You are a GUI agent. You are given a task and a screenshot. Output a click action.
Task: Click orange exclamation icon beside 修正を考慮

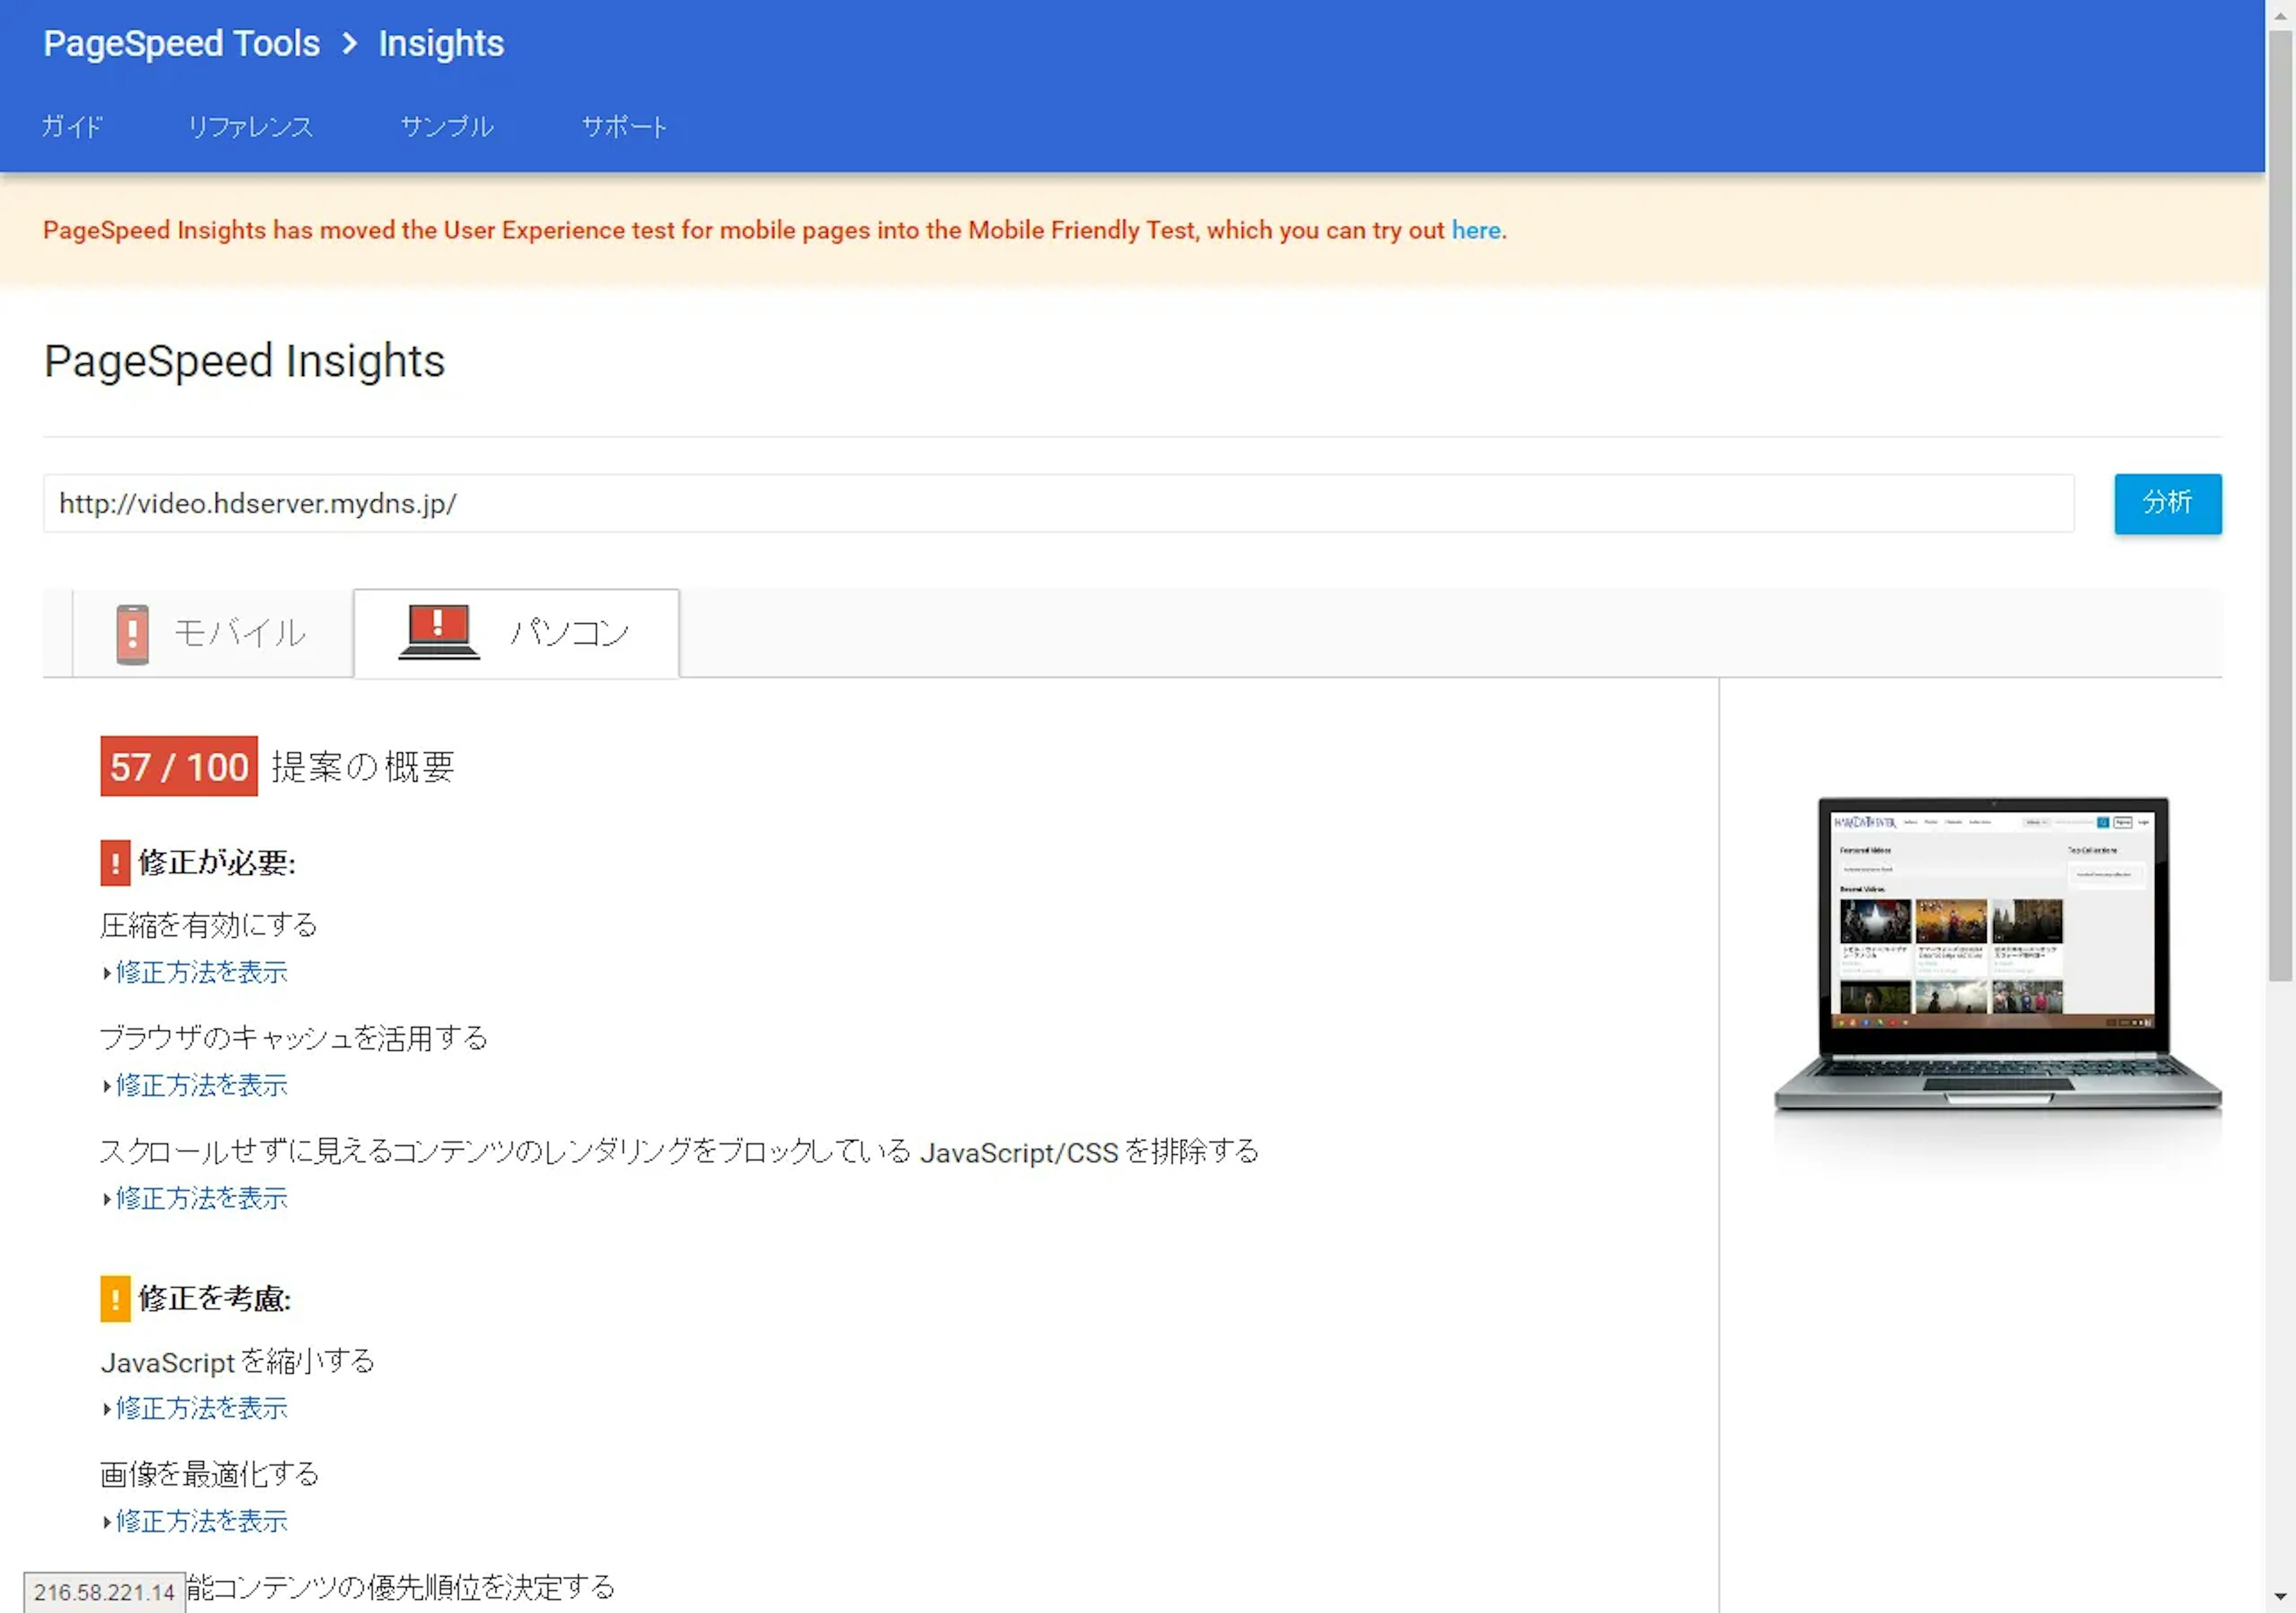point(115,1299)
